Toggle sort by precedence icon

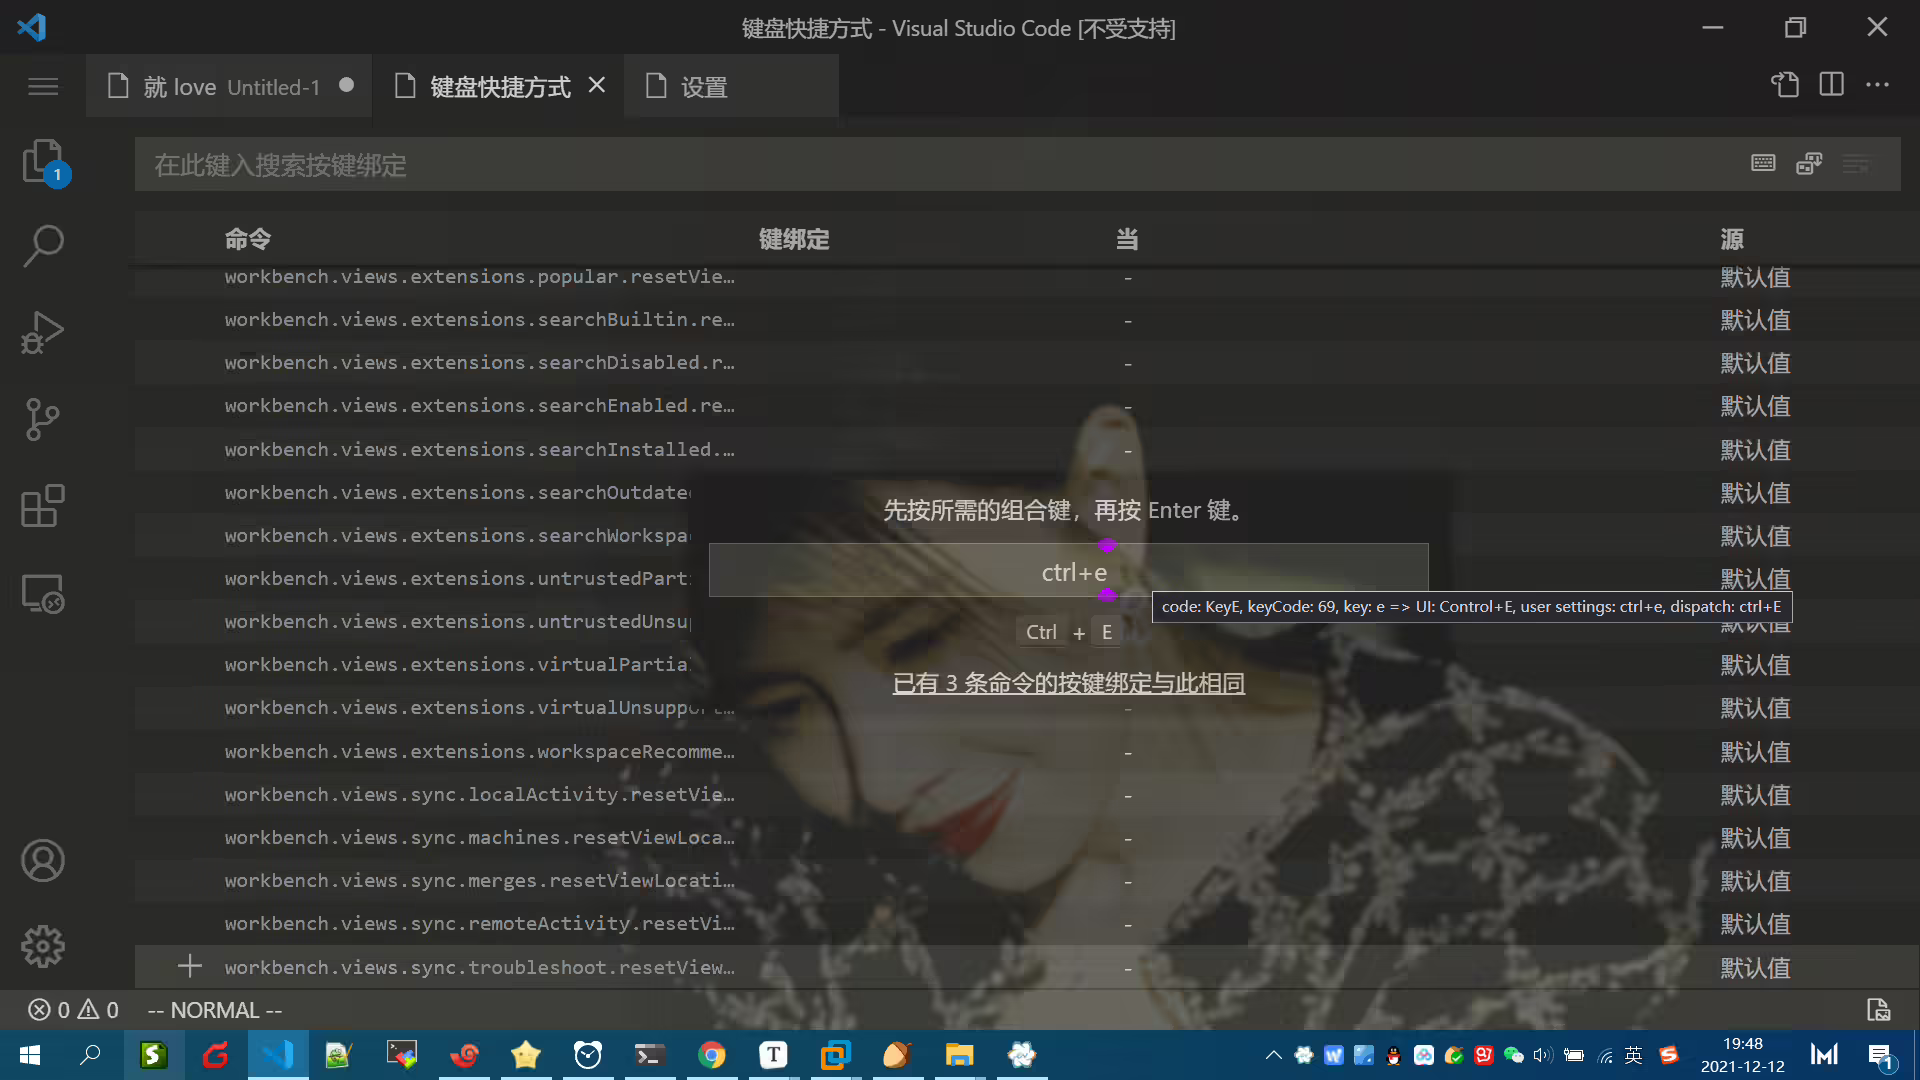click(x=1809, y=164)
